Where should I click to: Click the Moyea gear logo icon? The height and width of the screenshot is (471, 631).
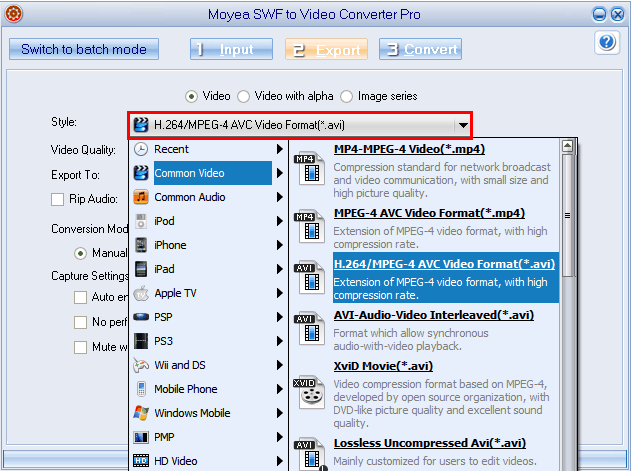(x=13, y=14)
